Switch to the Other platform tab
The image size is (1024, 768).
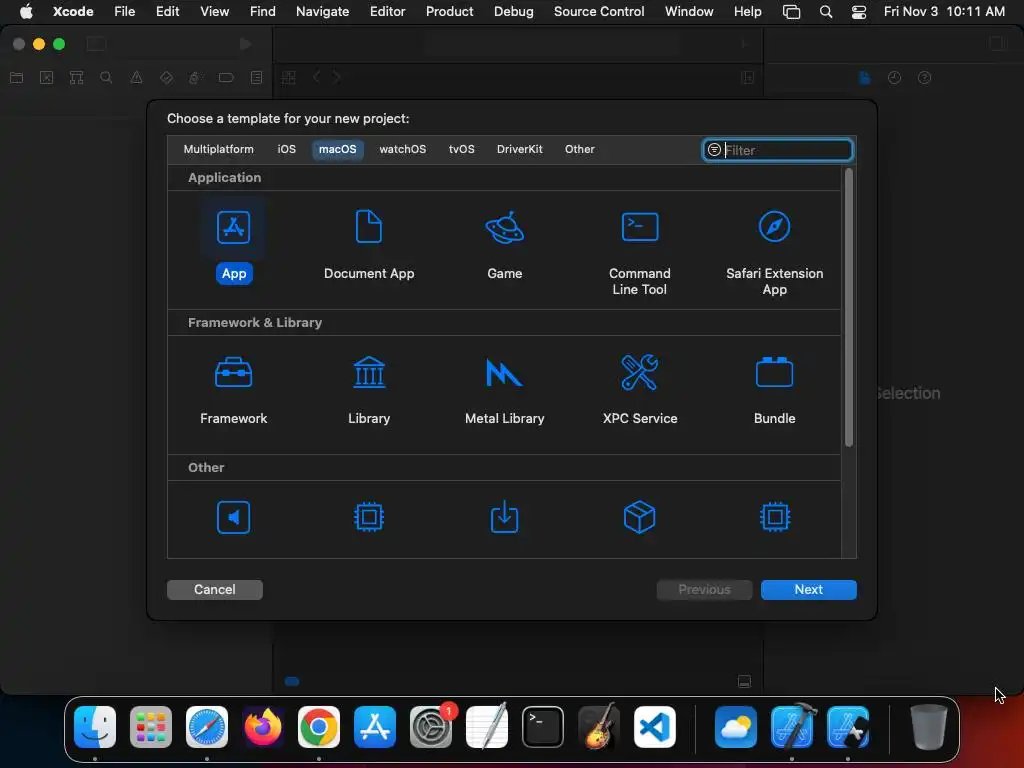tap(579, 149)
